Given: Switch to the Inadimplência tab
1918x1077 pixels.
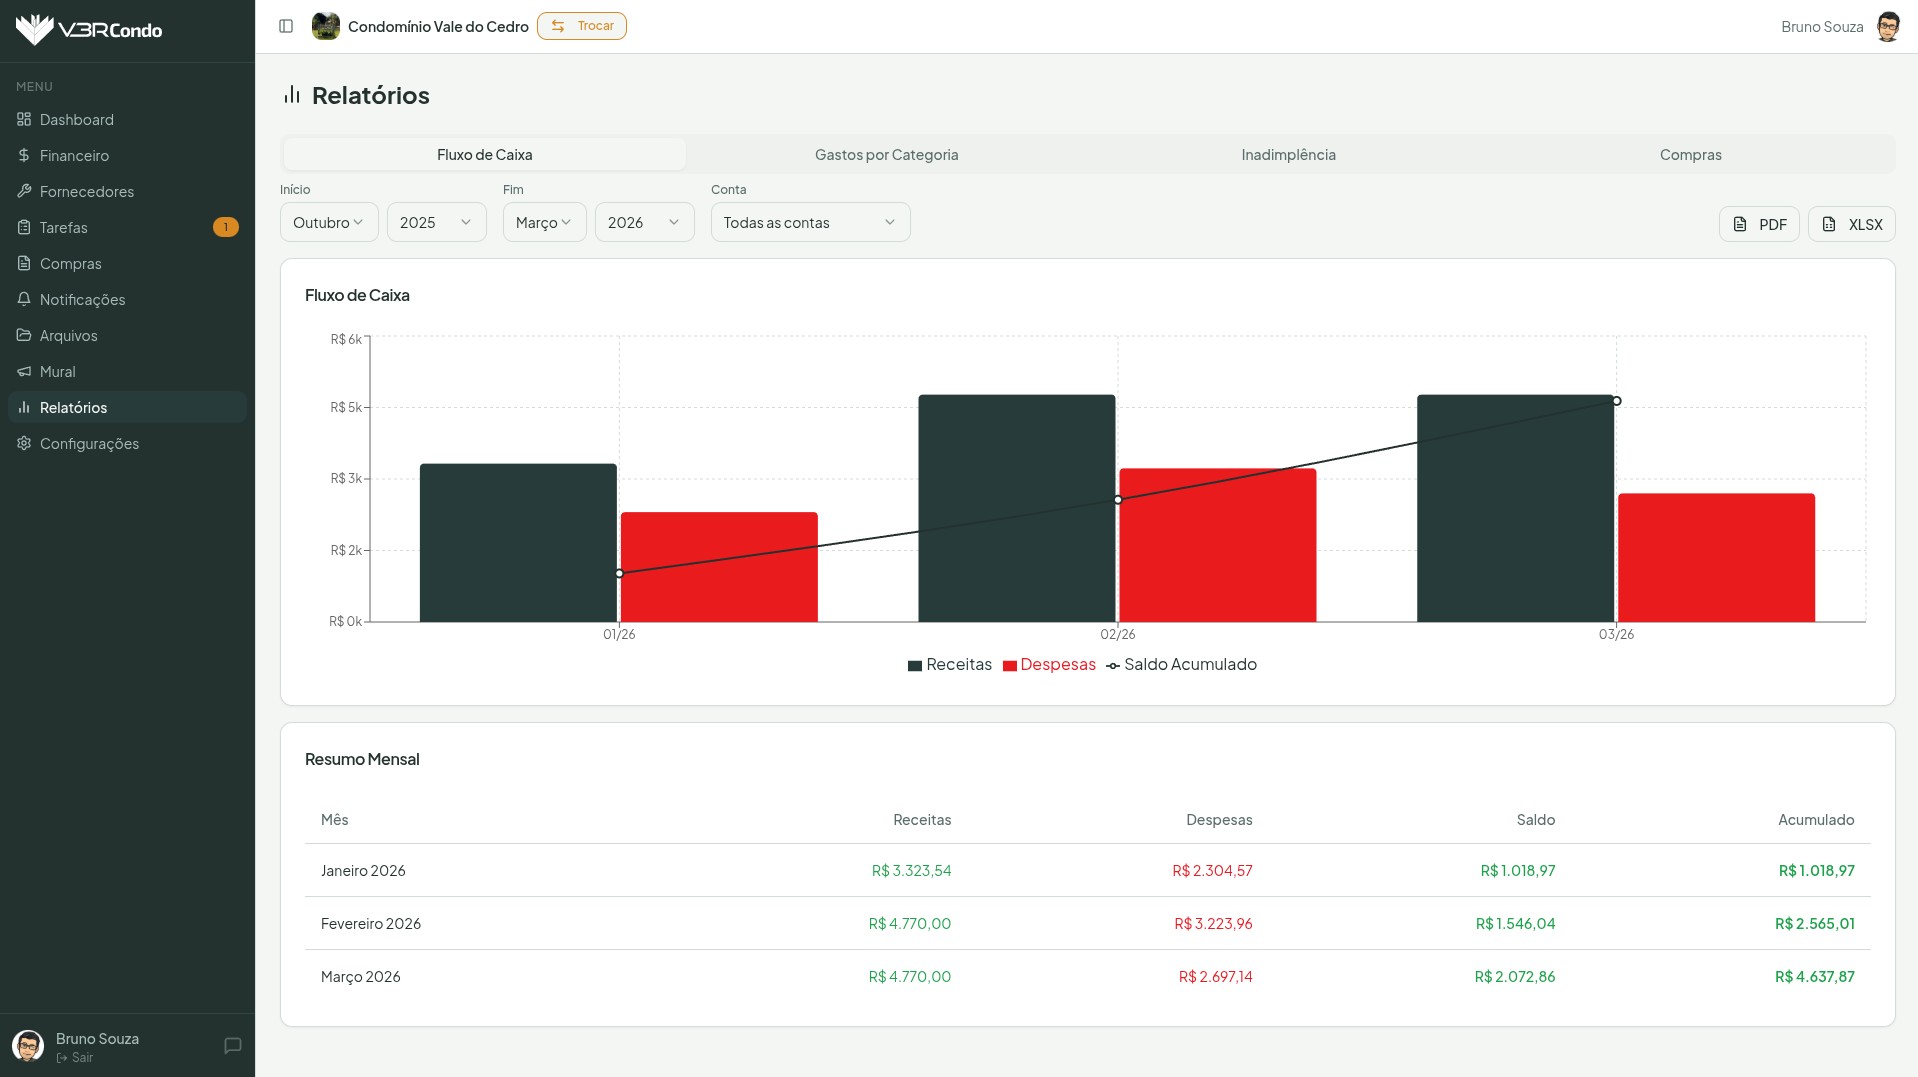Looking at the screenshot, I should [x=1288, y=155].
